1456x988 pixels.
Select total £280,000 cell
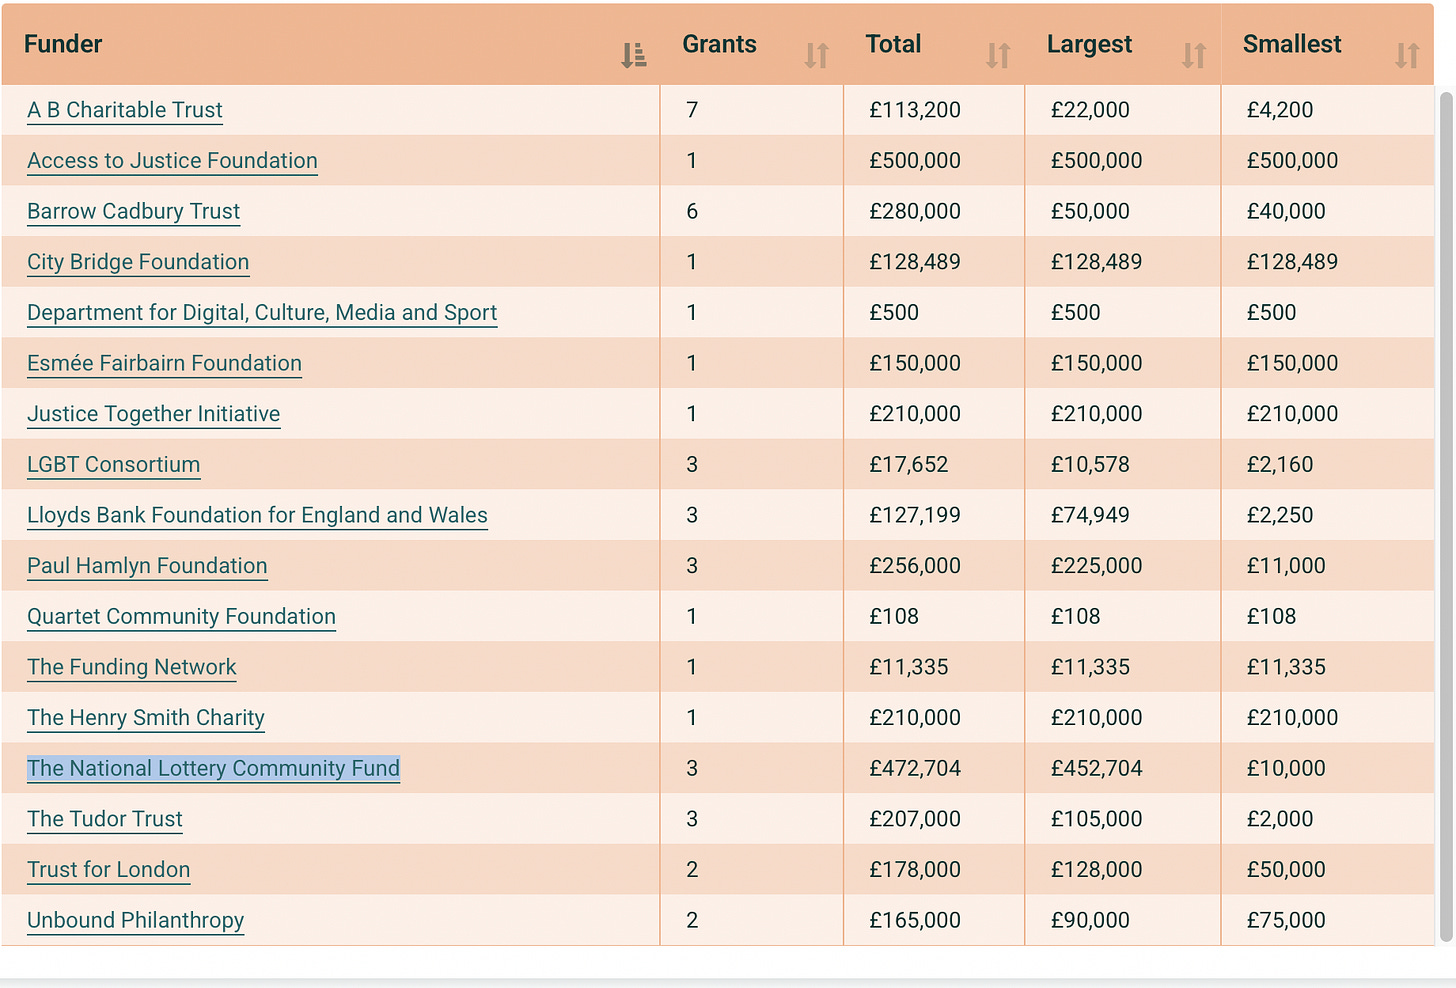pos(915,211)
